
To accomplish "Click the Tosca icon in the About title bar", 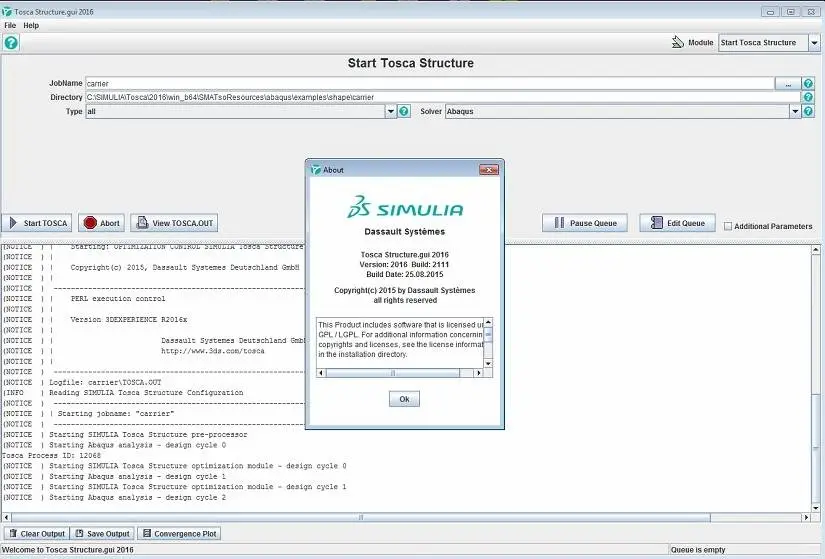I will 316,169.
